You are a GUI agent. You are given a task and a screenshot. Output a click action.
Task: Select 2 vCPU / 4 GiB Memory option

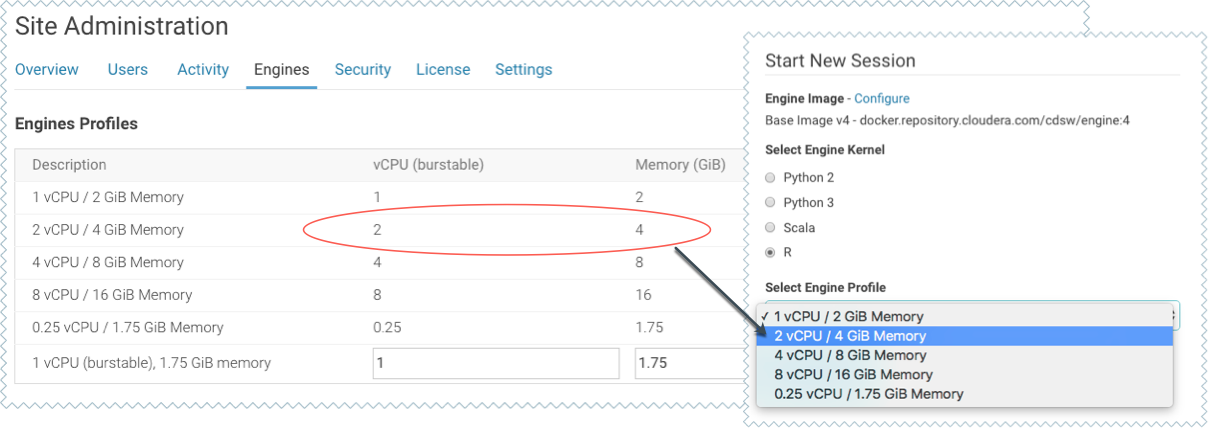[850, 336]
